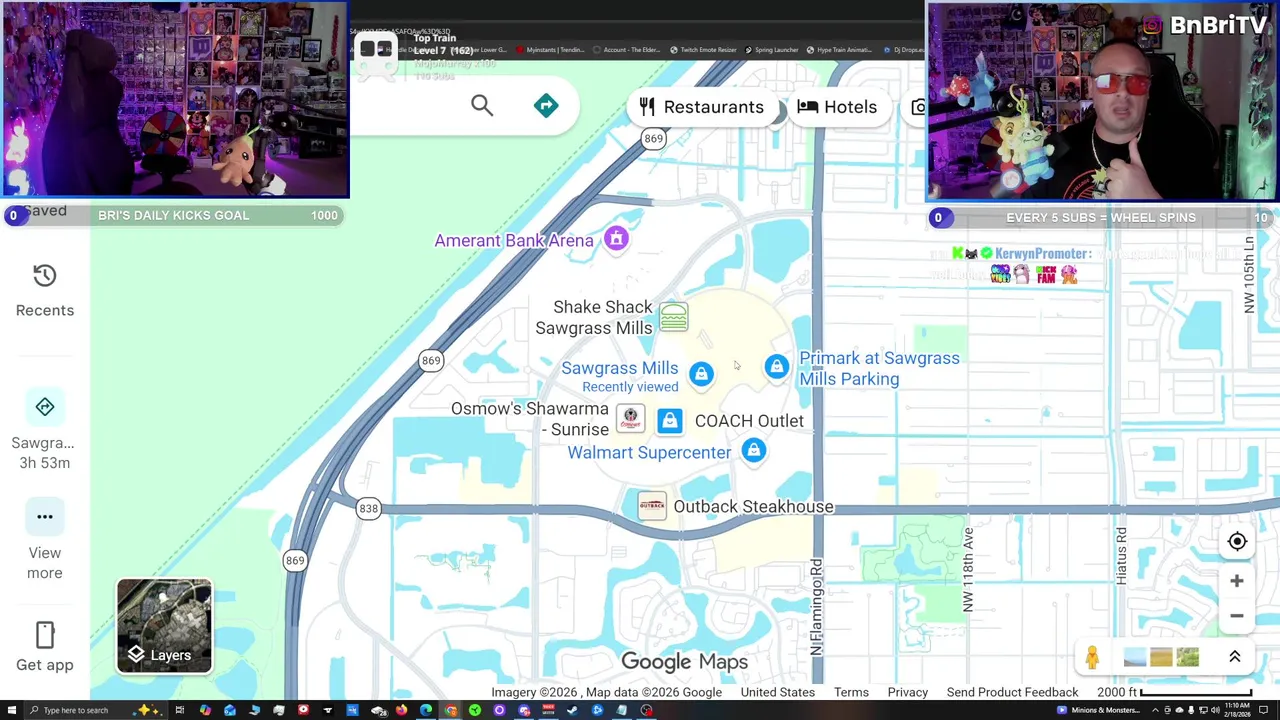
Task: Open Recents in the sidebar
Action: (x=44, y=291)
